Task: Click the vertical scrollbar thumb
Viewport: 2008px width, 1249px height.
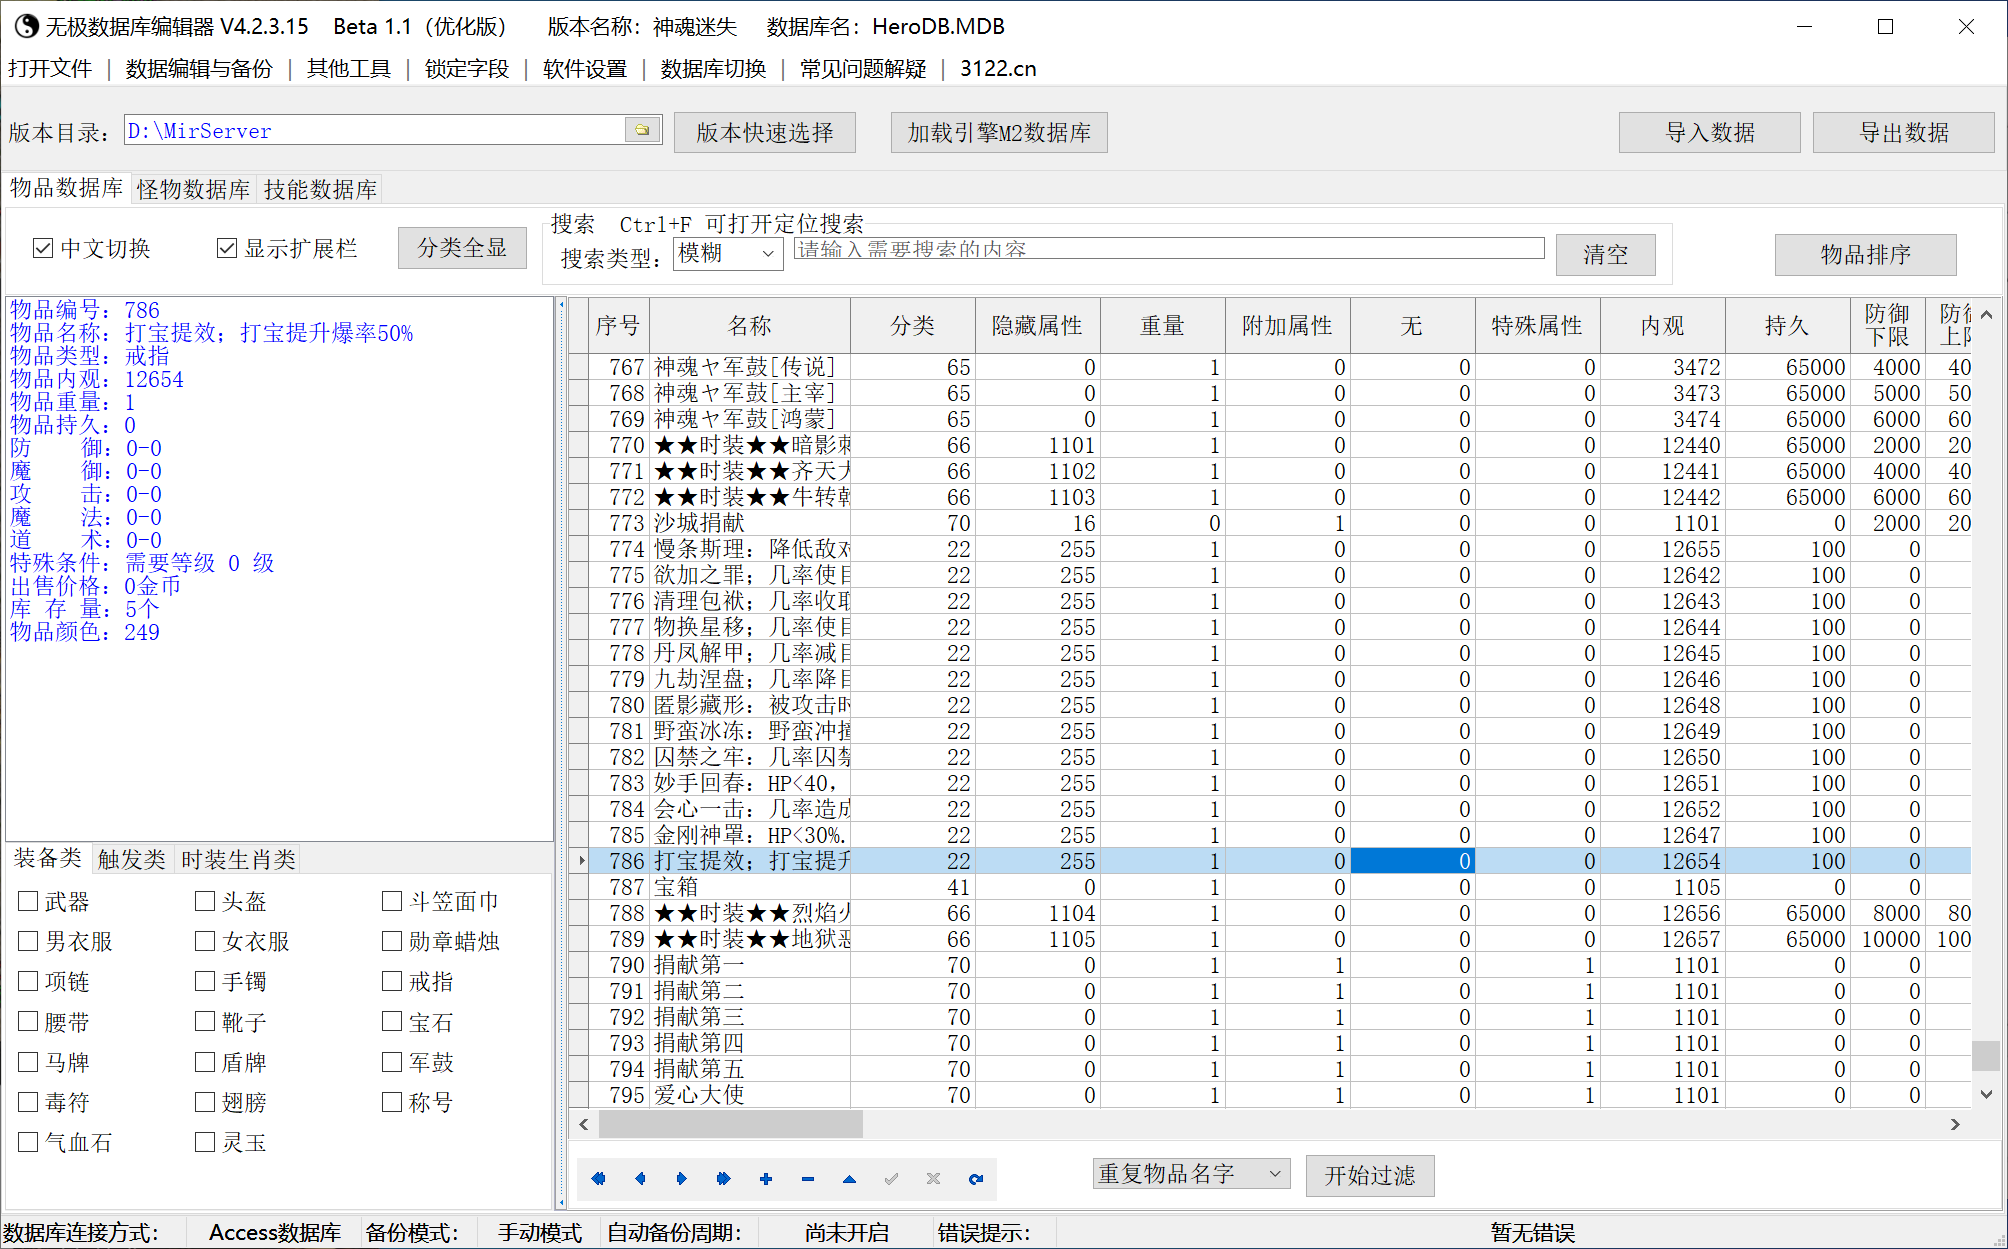Action: (1986, 1056)
